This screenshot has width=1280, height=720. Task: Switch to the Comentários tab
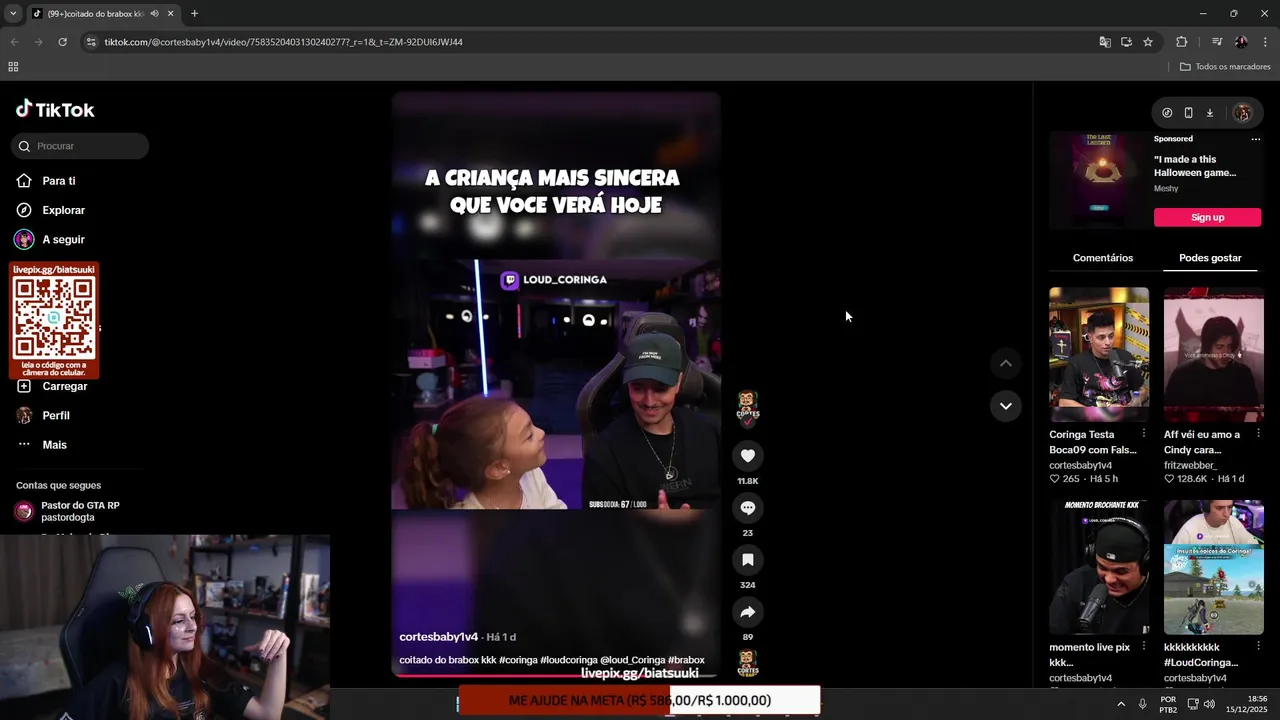[x=1103, y=258]
